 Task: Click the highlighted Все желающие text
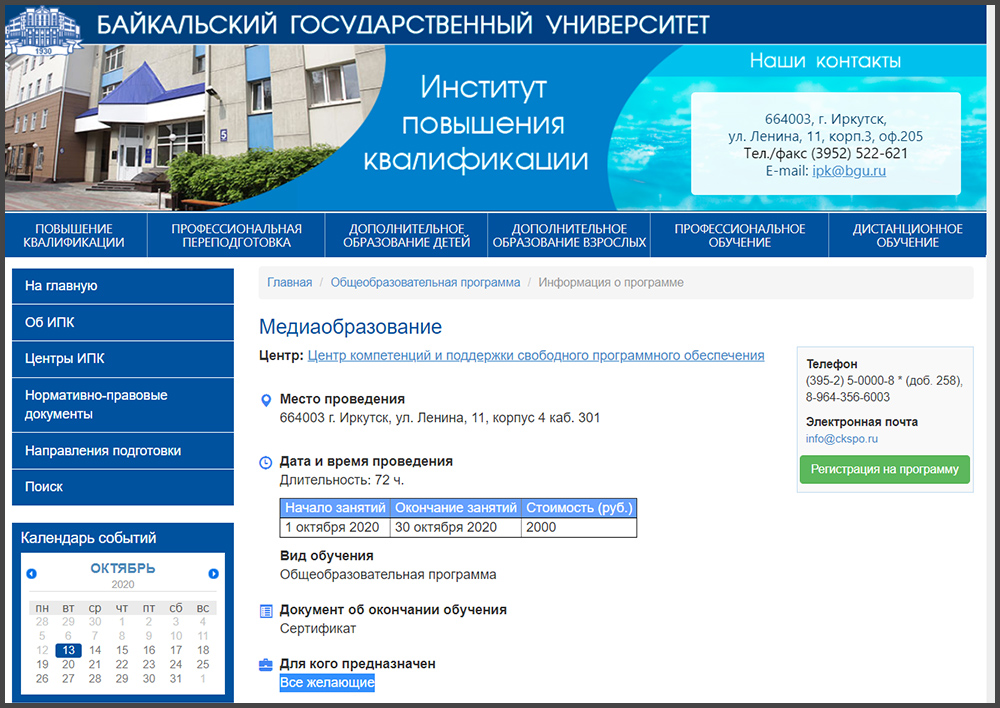click(327, 682)
